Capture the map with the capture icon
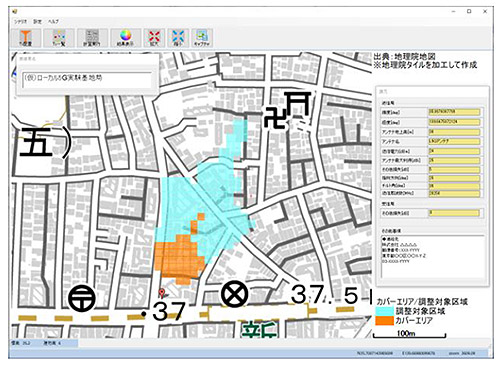The height and width of the screenshot is (367, 500). (x=202, y=38)
